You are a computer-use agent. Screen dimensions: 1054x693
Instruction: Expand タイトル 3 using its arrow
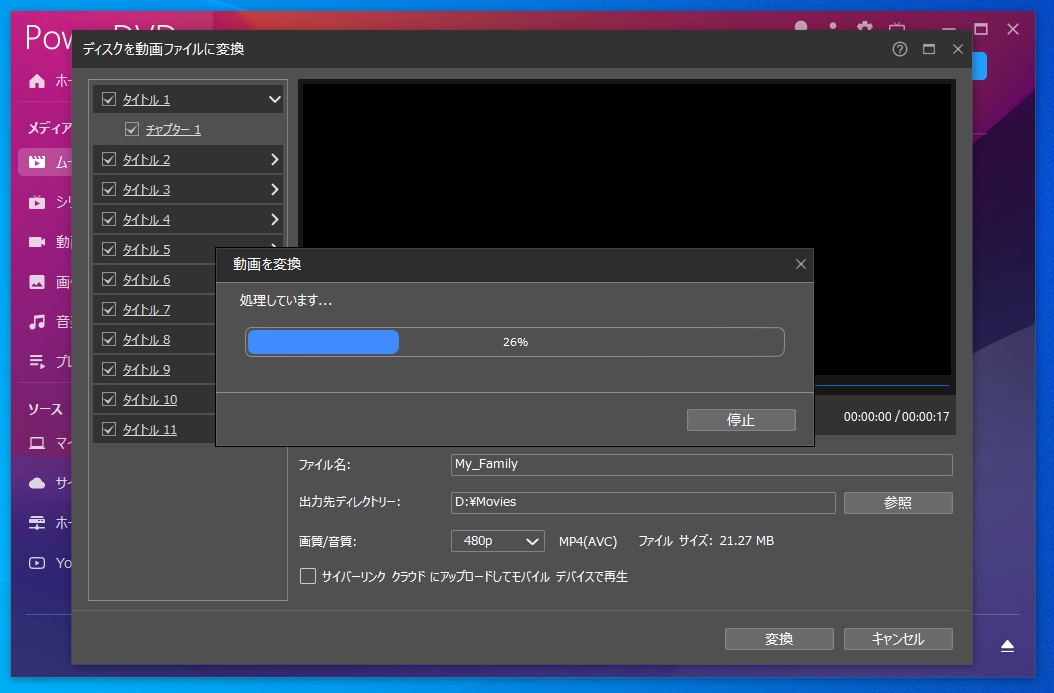[275, 190]
